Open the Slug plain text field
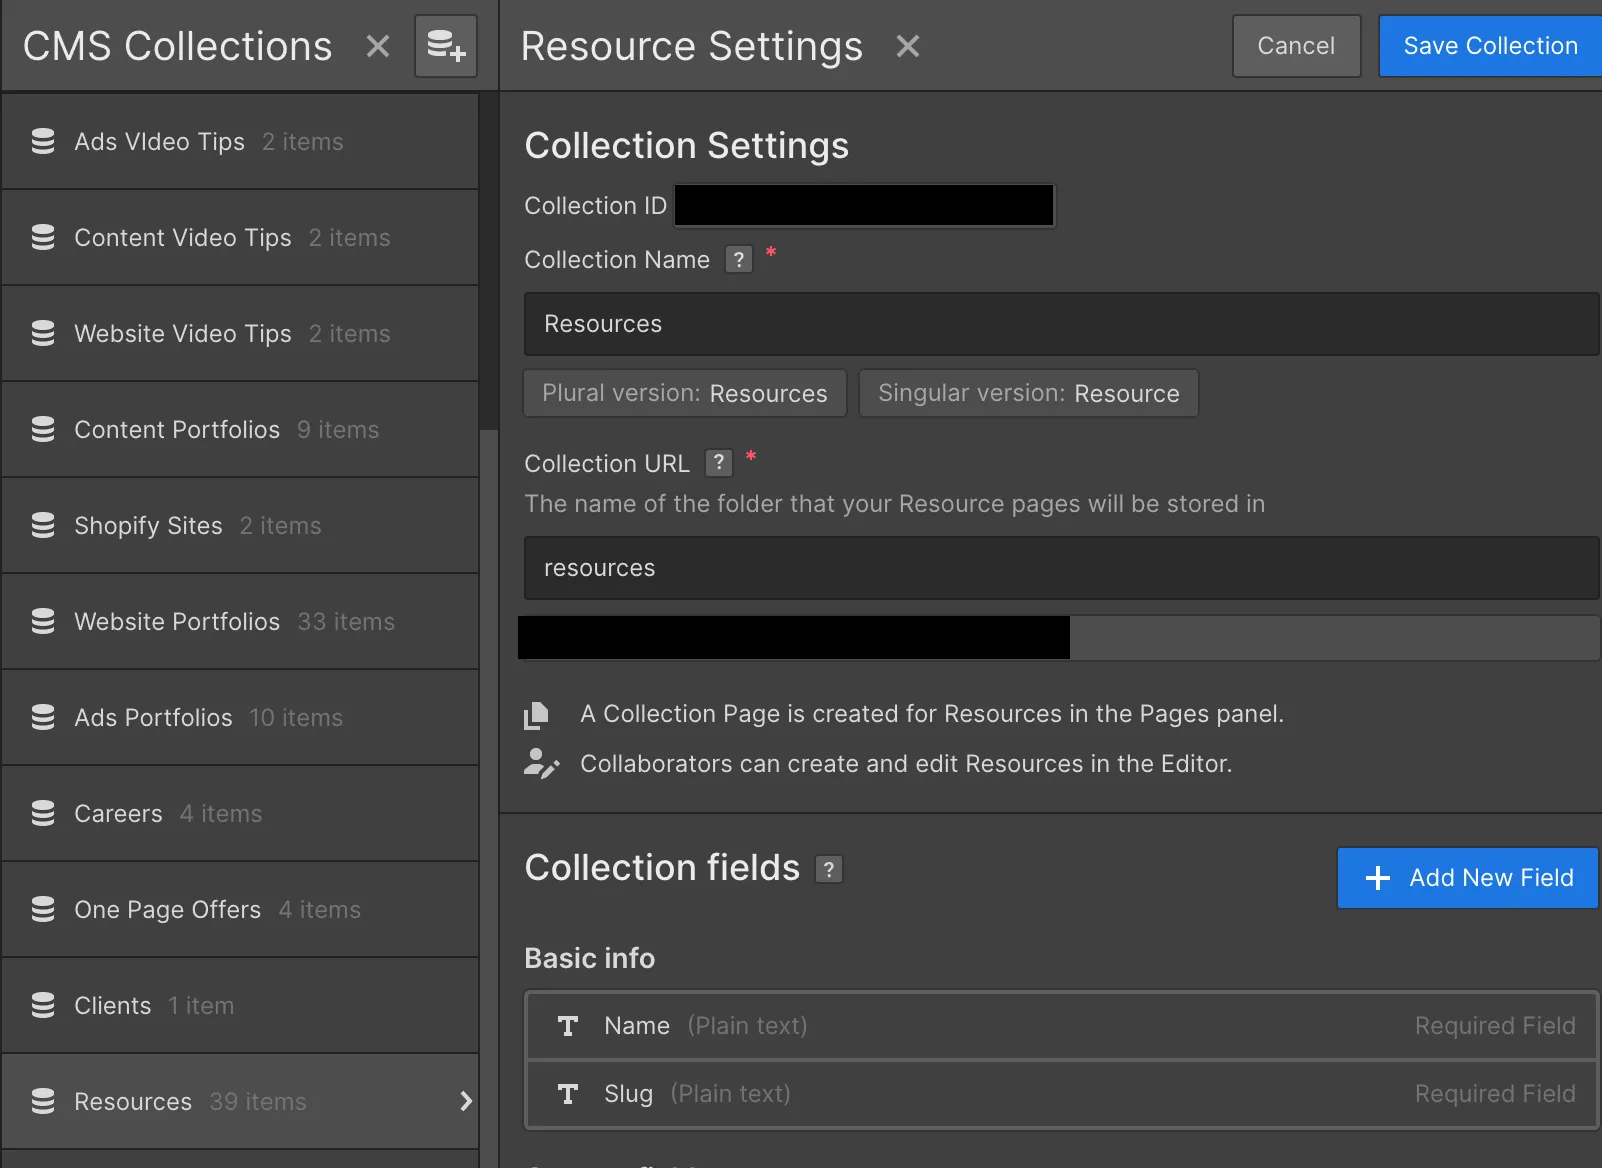The height and width of the screenshot is (1168, 1602). (1062, 1094)
